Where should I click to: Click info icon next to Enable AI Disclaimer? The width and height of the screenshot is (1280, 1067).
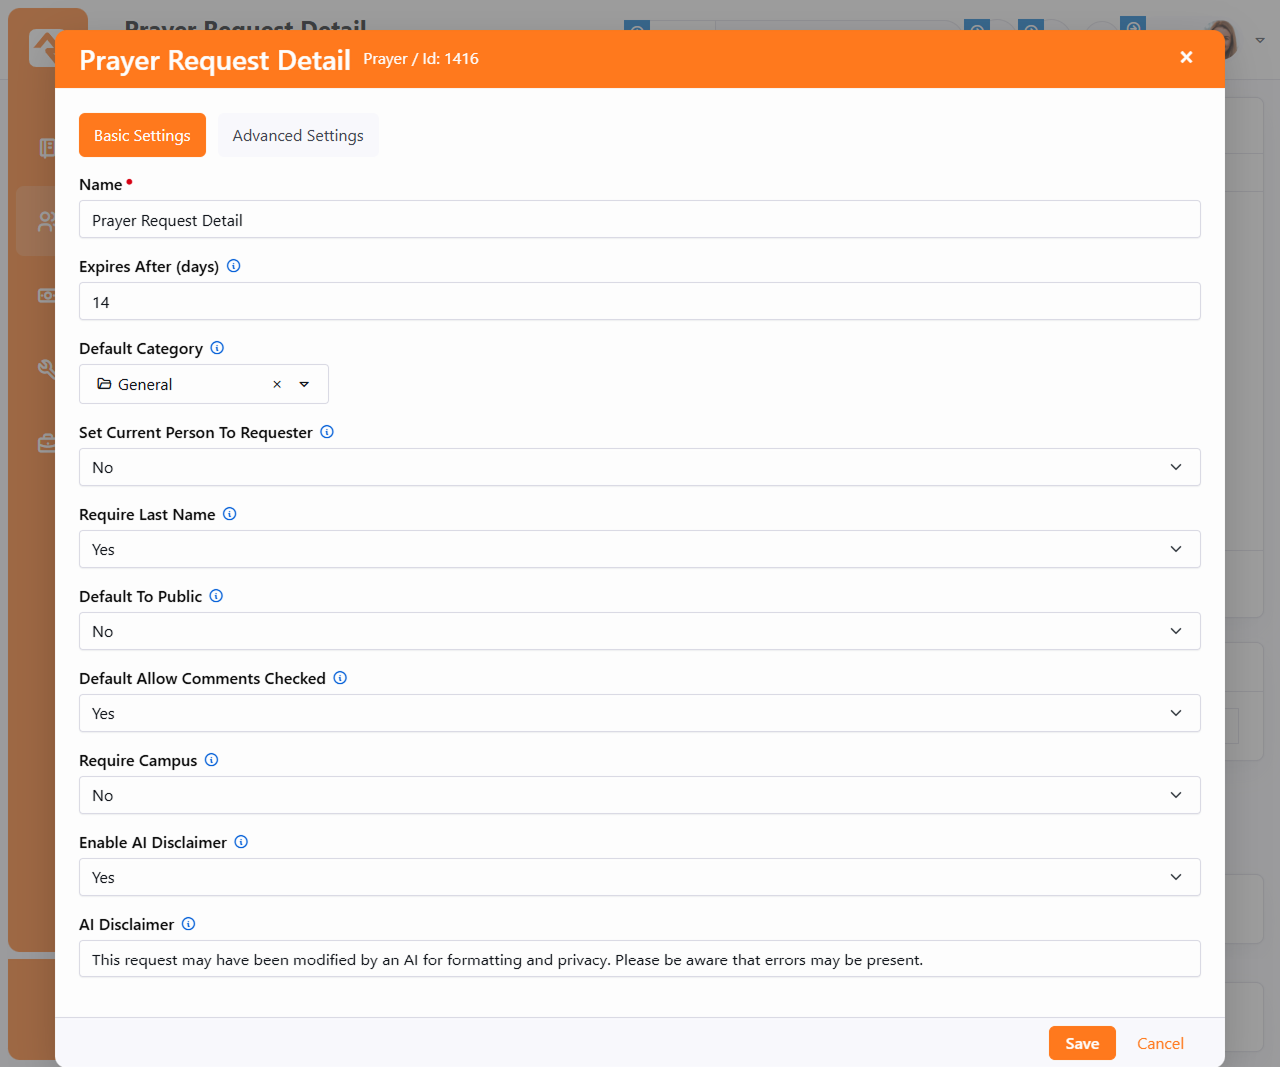tap(241, 842)
